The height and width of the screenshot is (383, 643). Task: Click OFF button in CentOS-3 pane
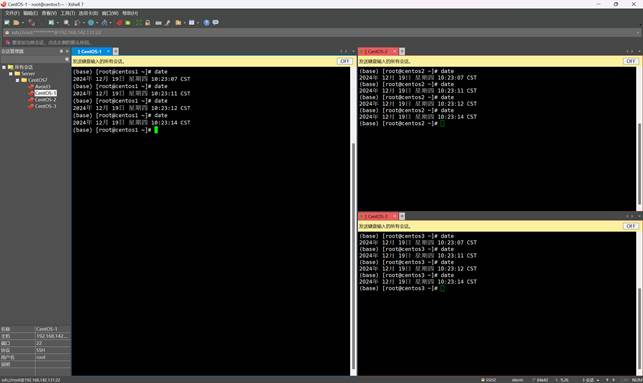(631, 226)
